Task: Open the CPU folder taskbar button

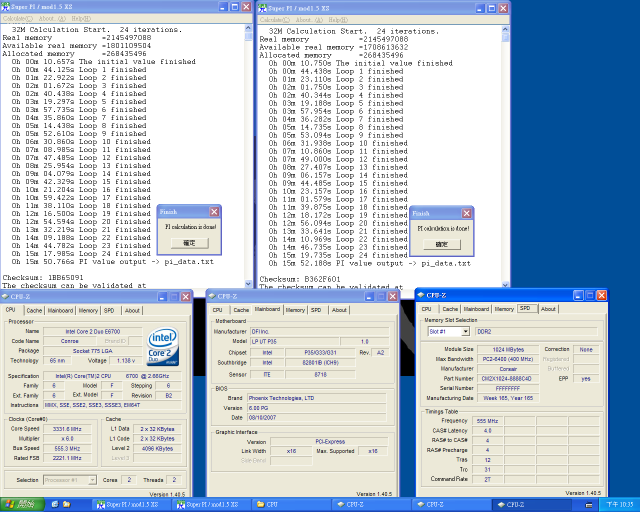Action: pos(291,505)
